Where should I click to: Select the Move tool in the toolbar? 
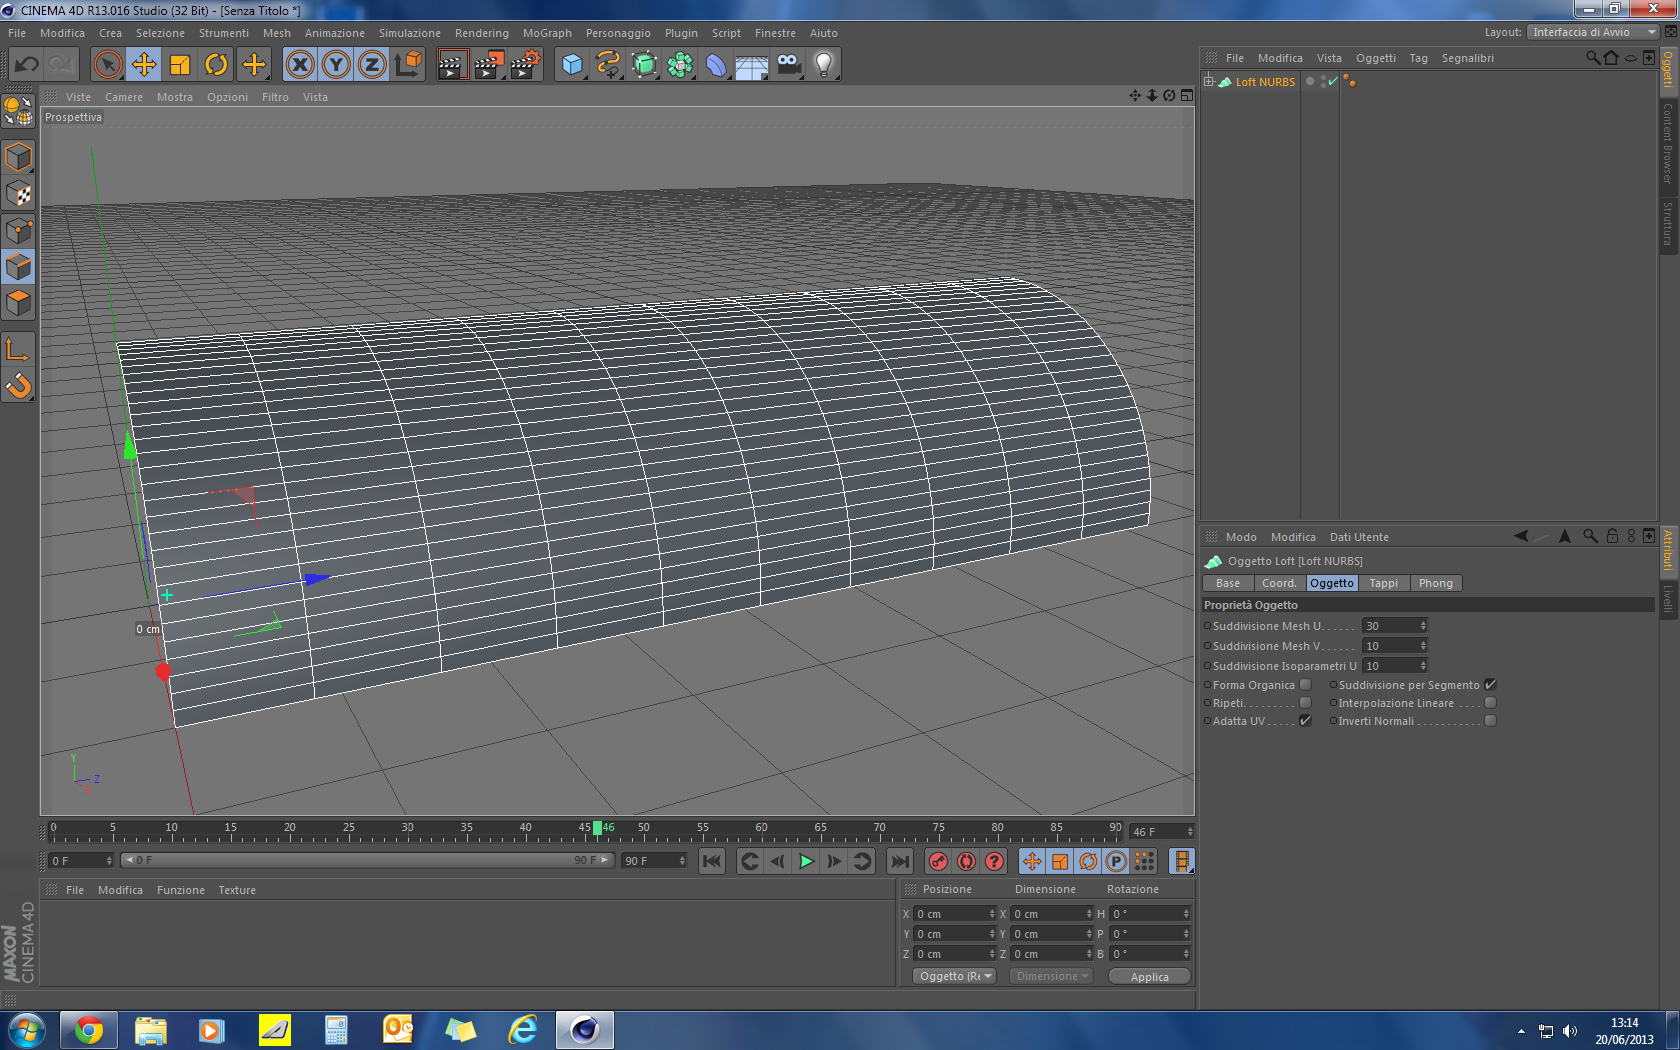(144, 65)
